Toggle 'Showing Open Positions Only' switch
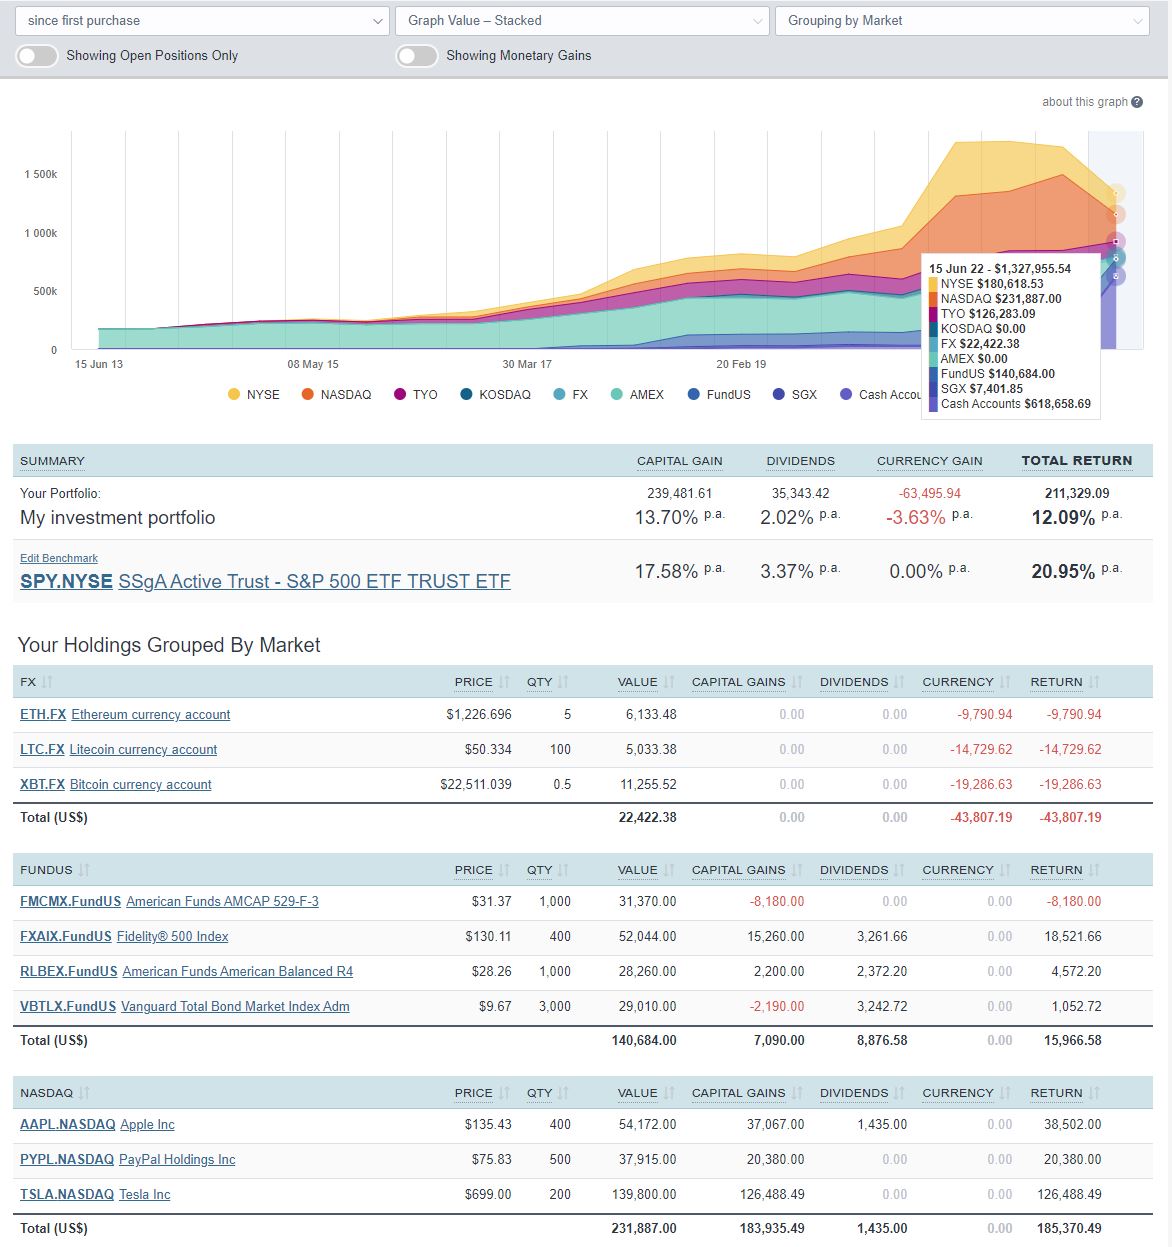 pyautogui.click(x=36, y=56)
